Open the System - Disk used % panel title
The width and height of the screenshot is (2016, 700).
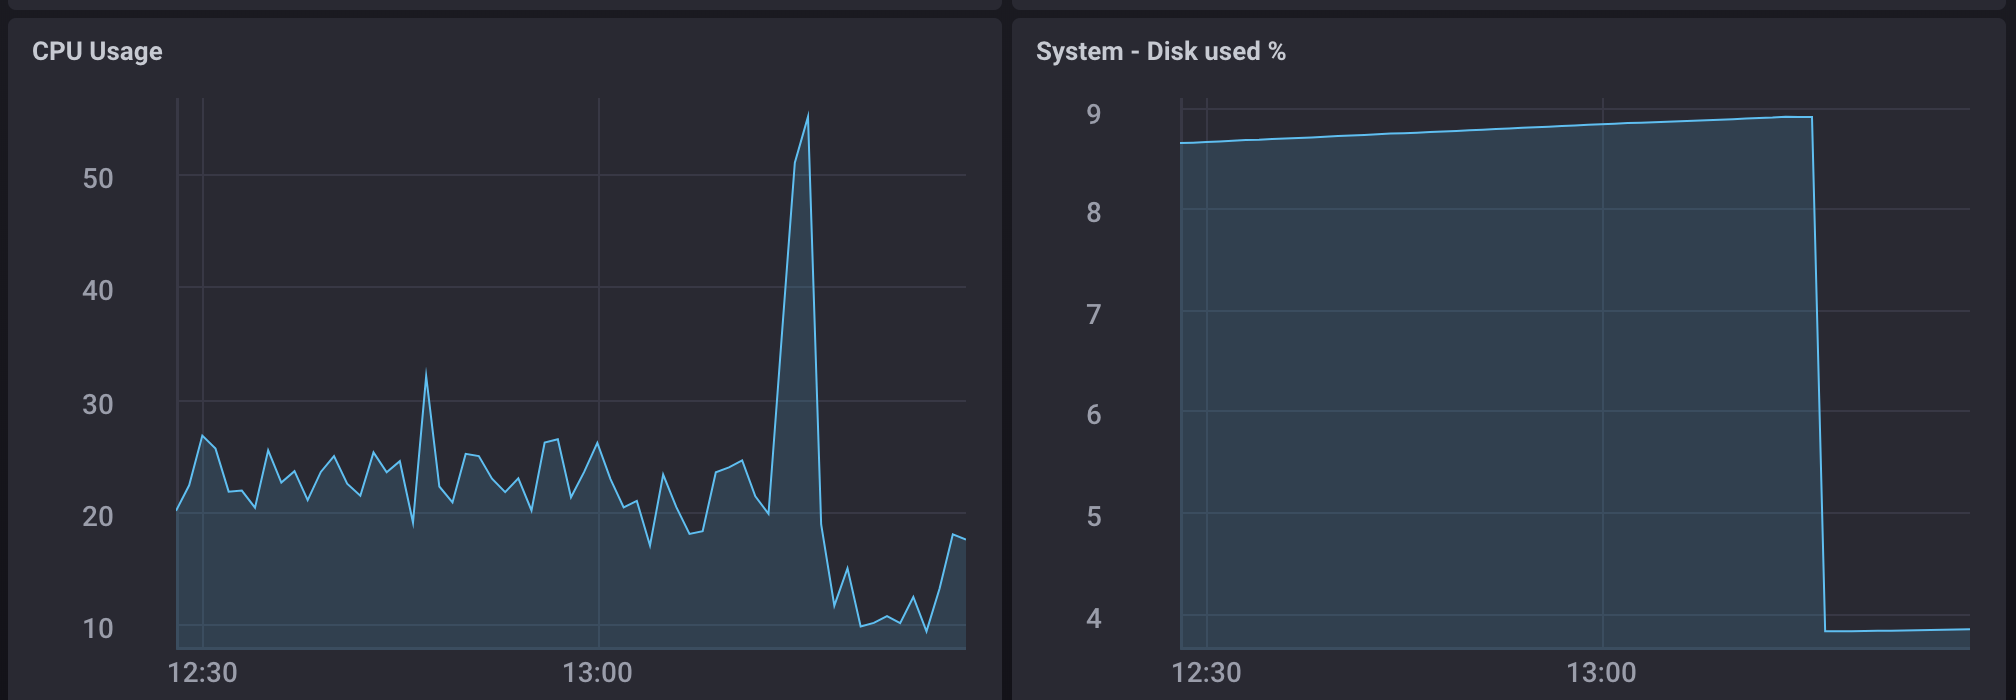click(1161, 52)
